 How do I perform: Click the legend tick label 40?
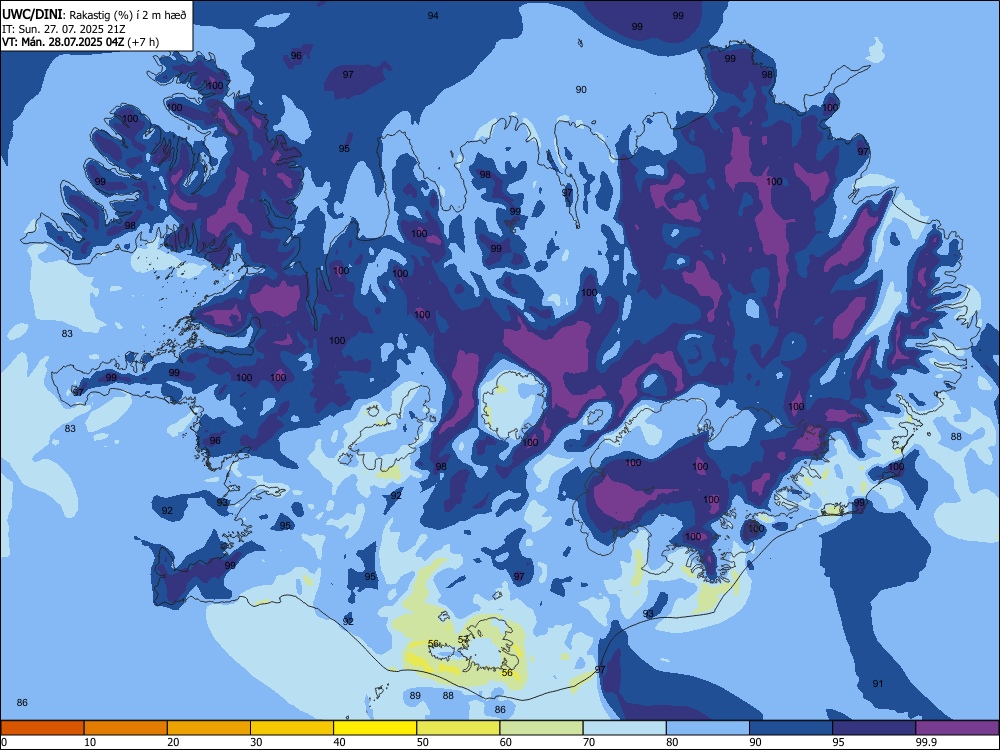click(x=340, y=742)
